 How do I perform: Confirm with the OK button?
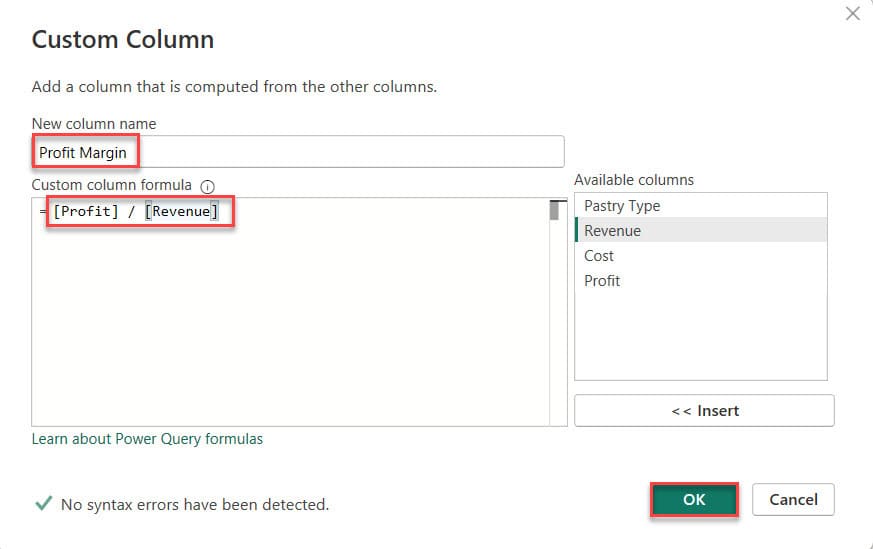(694, 499)
